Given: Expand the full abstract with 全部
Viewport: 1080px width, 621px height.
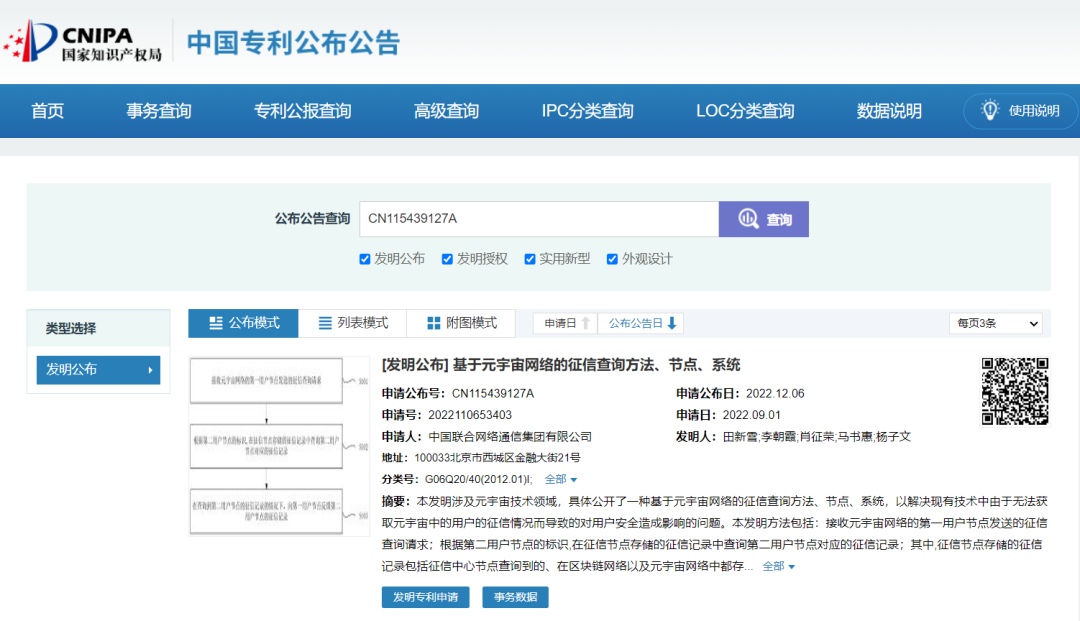Looking at the screenshot, I should pos(779,567).
